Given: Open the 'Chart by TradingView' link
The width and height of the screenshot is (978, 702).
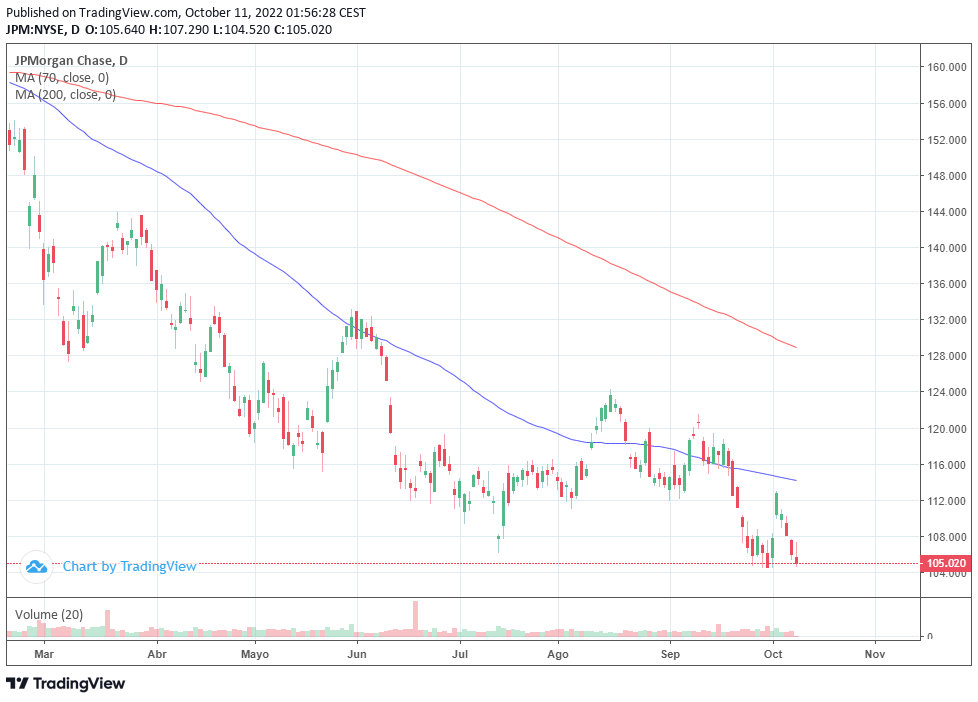Looking at the screenshot, I should click(130, 567).
